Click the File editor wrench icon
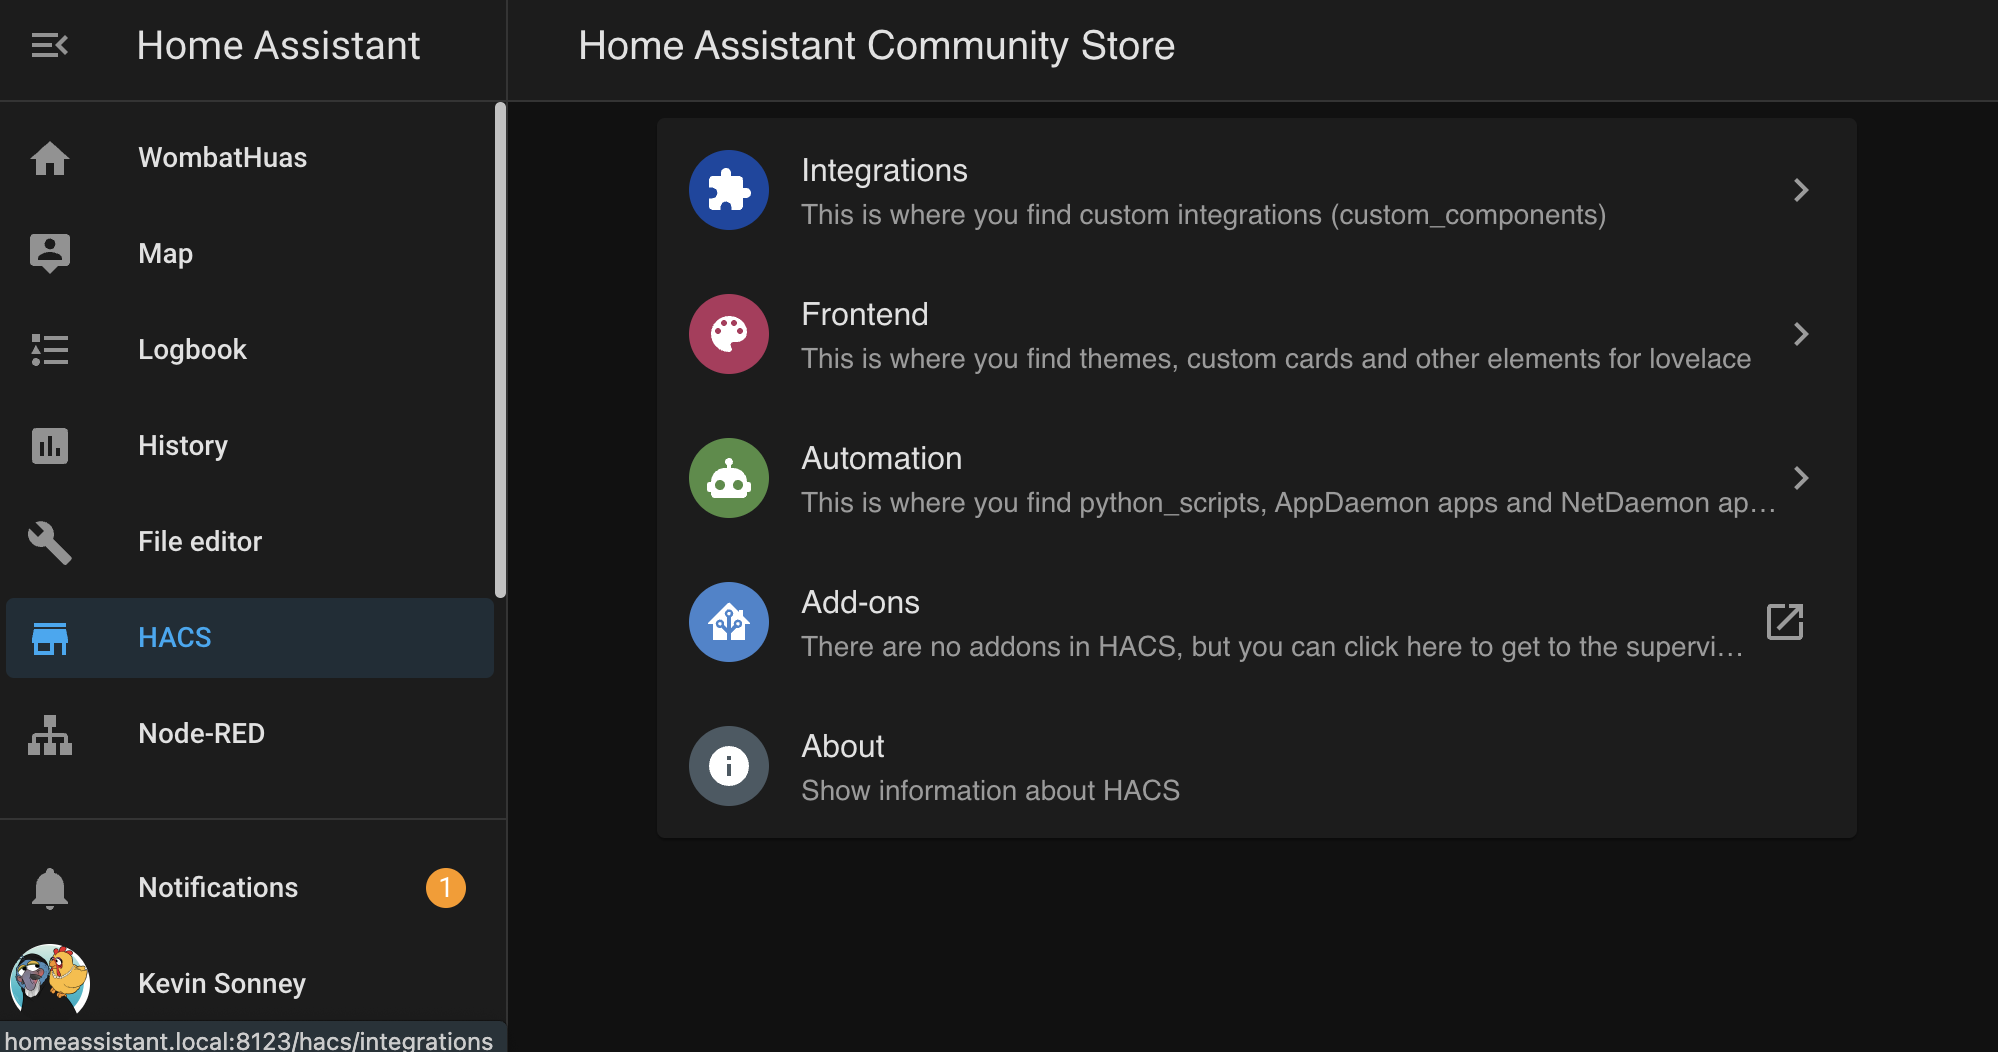Image resolution: width=1998 pixels, height=1052 pixels. (50, 542)
